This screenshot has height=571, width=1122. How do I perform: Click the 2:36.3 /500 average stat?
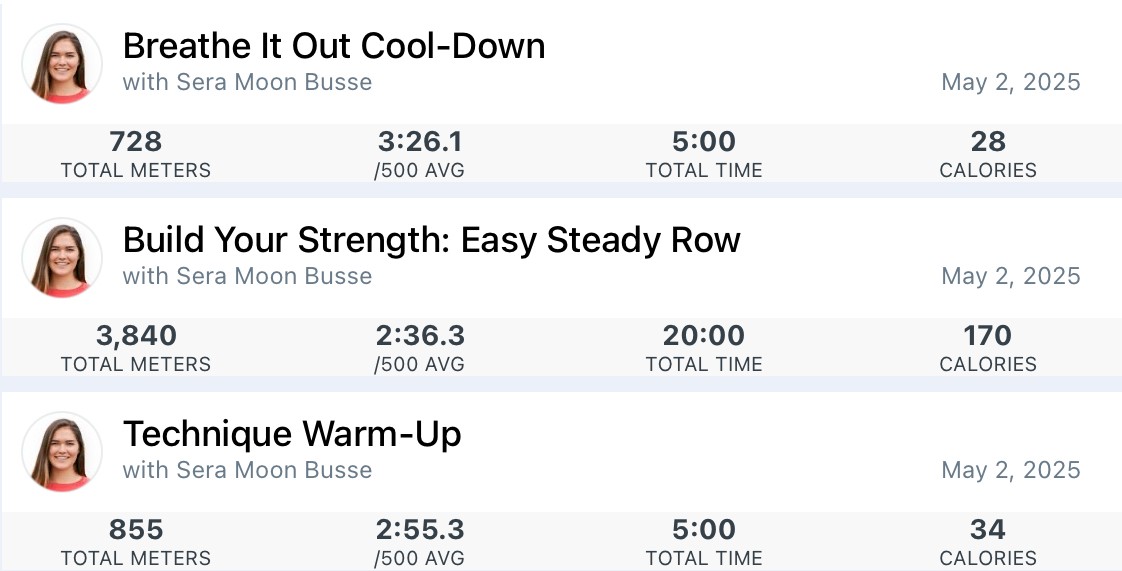point(419,348)
